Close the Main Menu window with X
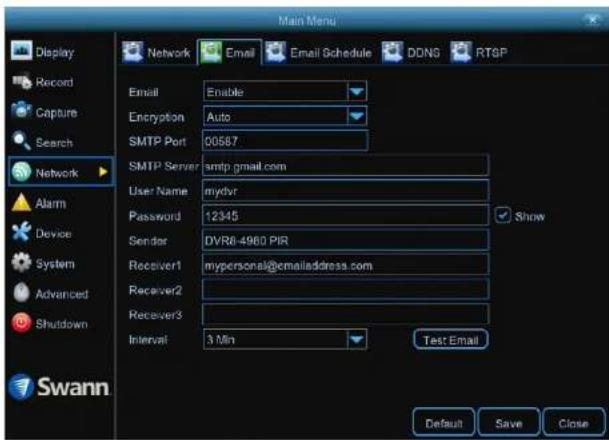The width and height of the screenshot is (609, 440). pos(593,19)
